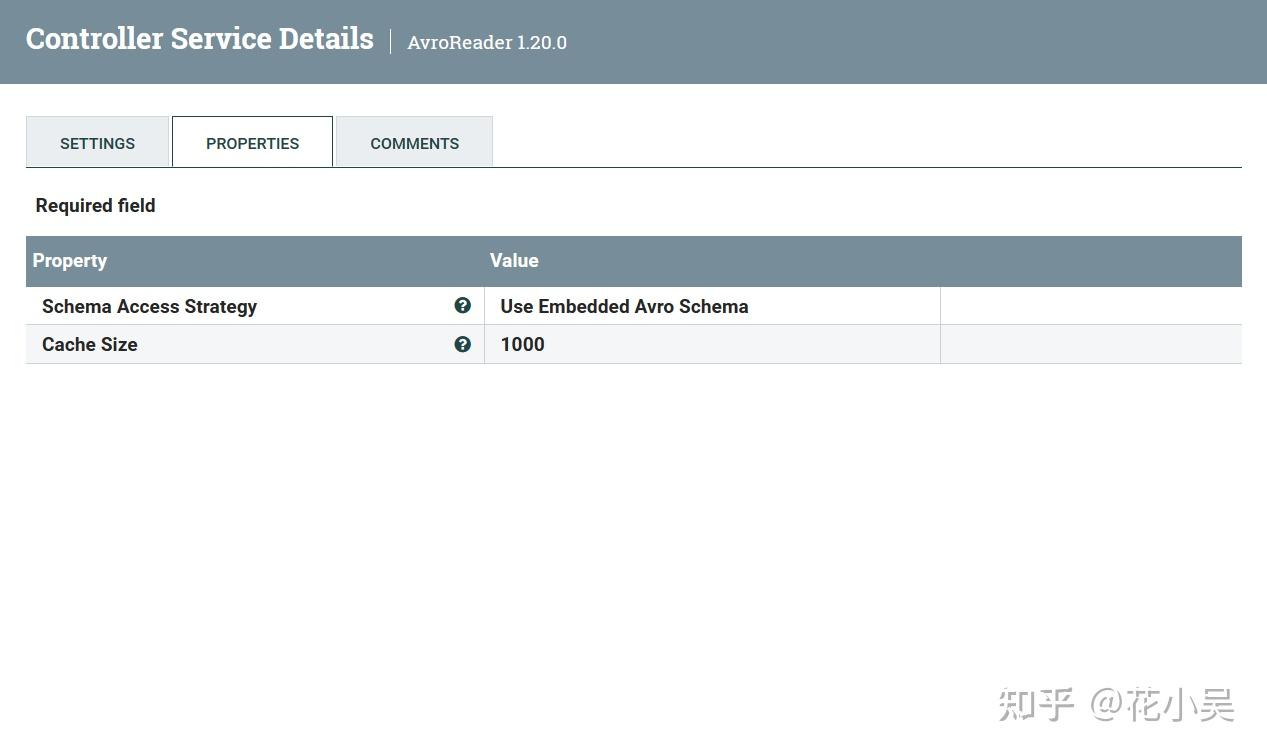Click the Required field label
The width and height of the screenshot is (1267, 755).
(95, 205)
